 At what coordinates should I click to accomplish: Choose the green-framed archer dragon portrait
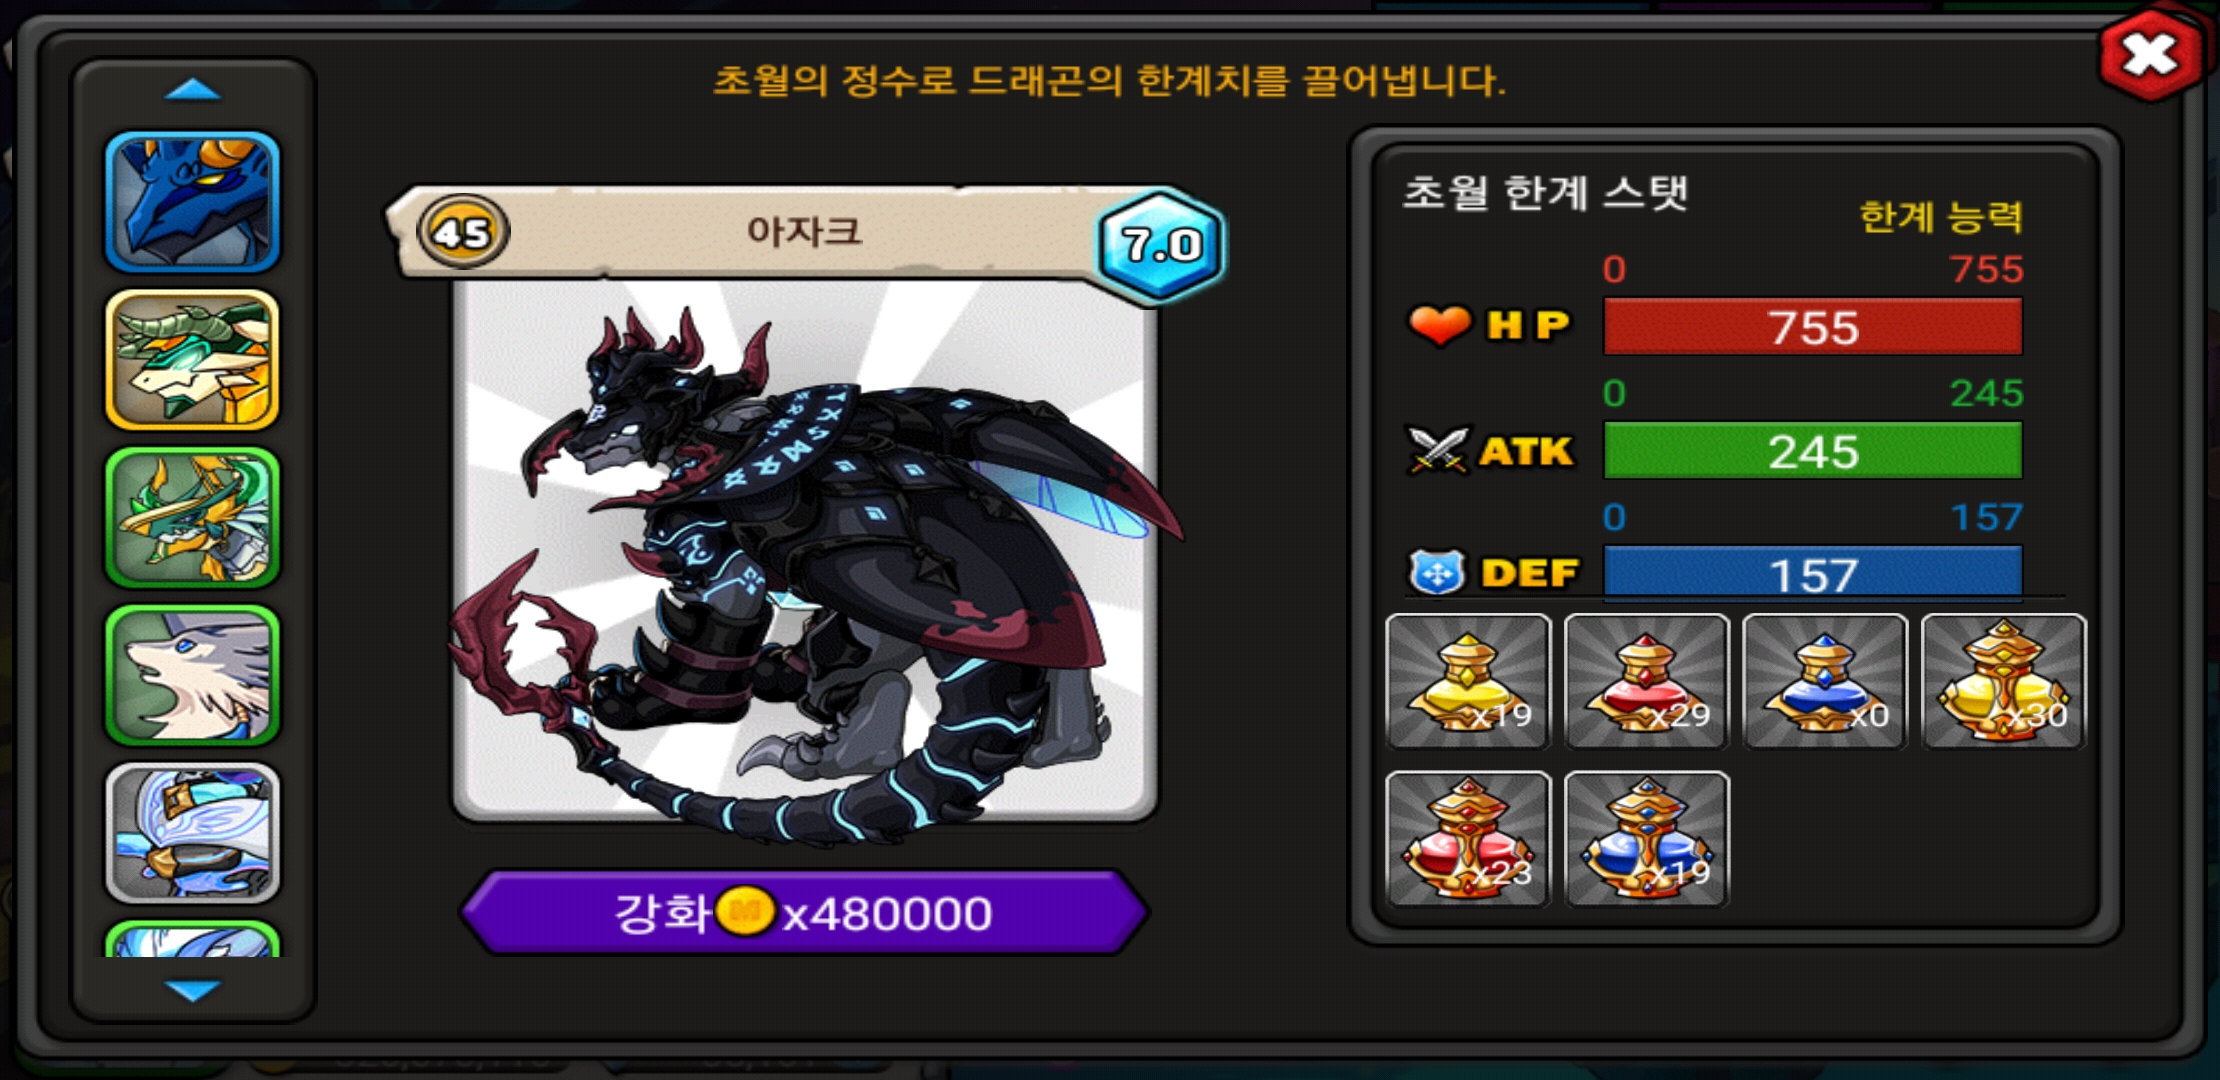(192, 518)
